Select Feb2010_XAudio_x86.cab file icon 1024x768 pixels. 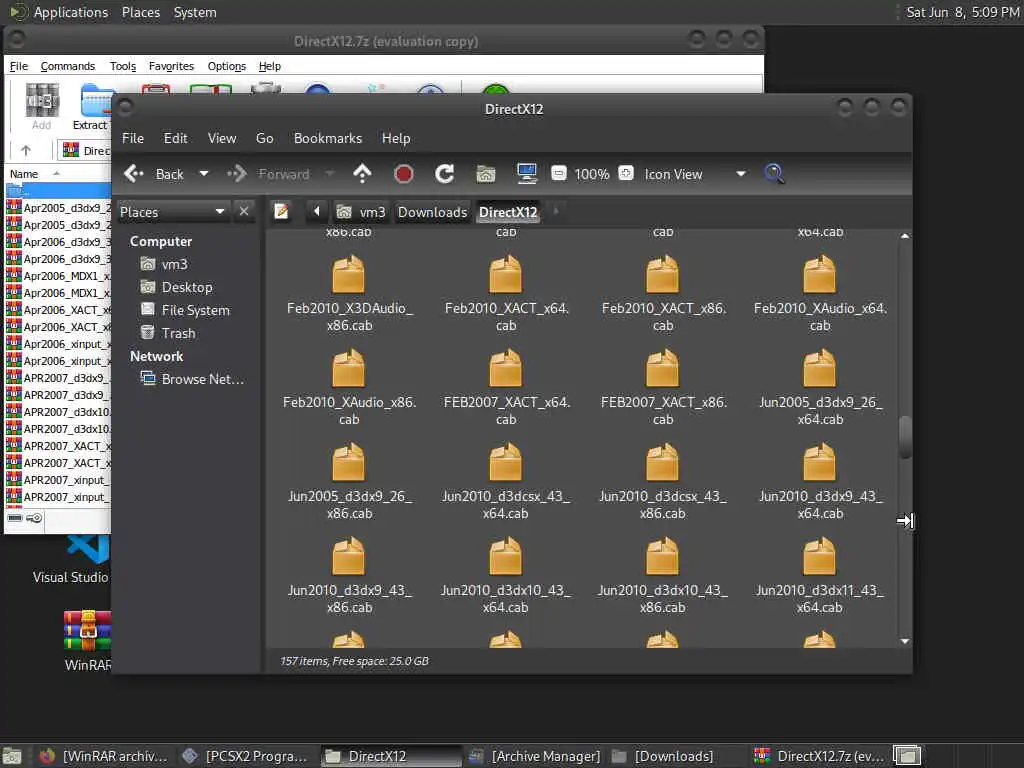pos(349,368)
